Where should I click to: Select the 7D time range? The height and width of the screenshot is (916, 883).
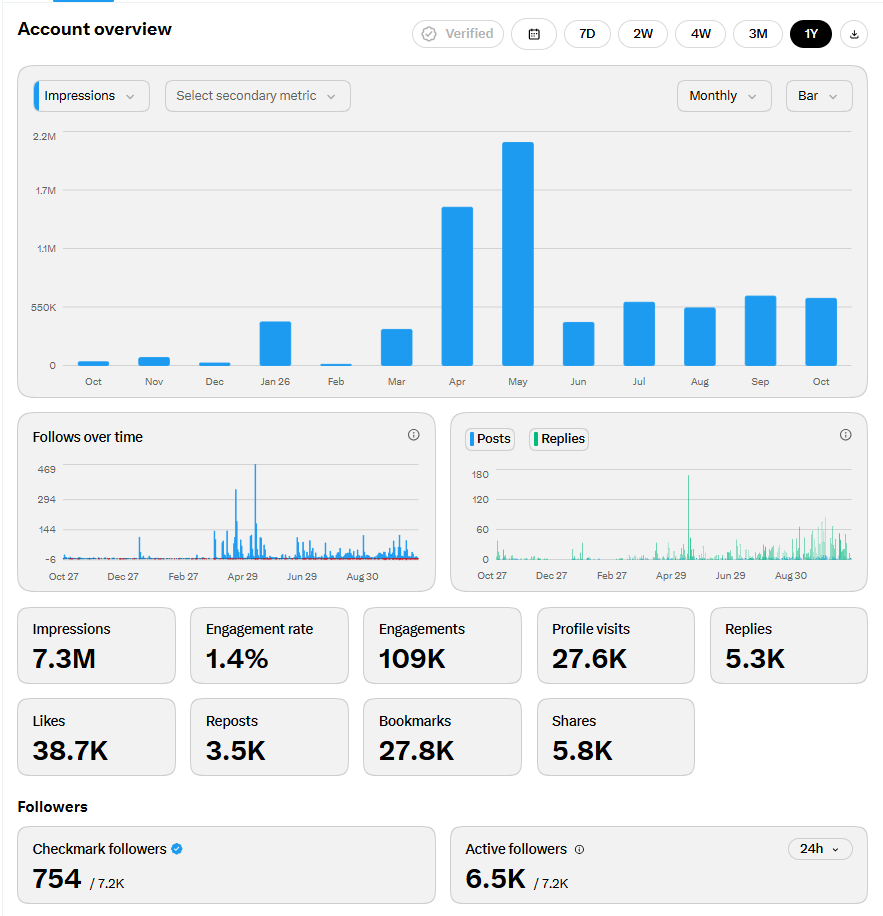[587, 34]
